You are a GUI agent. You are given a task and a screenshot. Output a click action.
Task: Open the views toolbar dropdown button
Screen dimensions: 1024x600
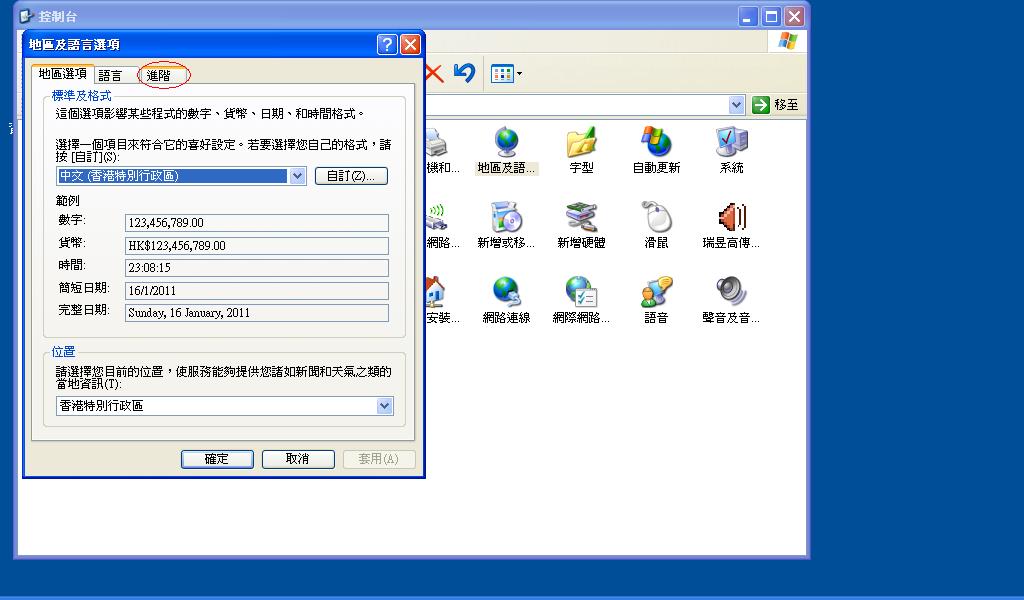point(507,73)
